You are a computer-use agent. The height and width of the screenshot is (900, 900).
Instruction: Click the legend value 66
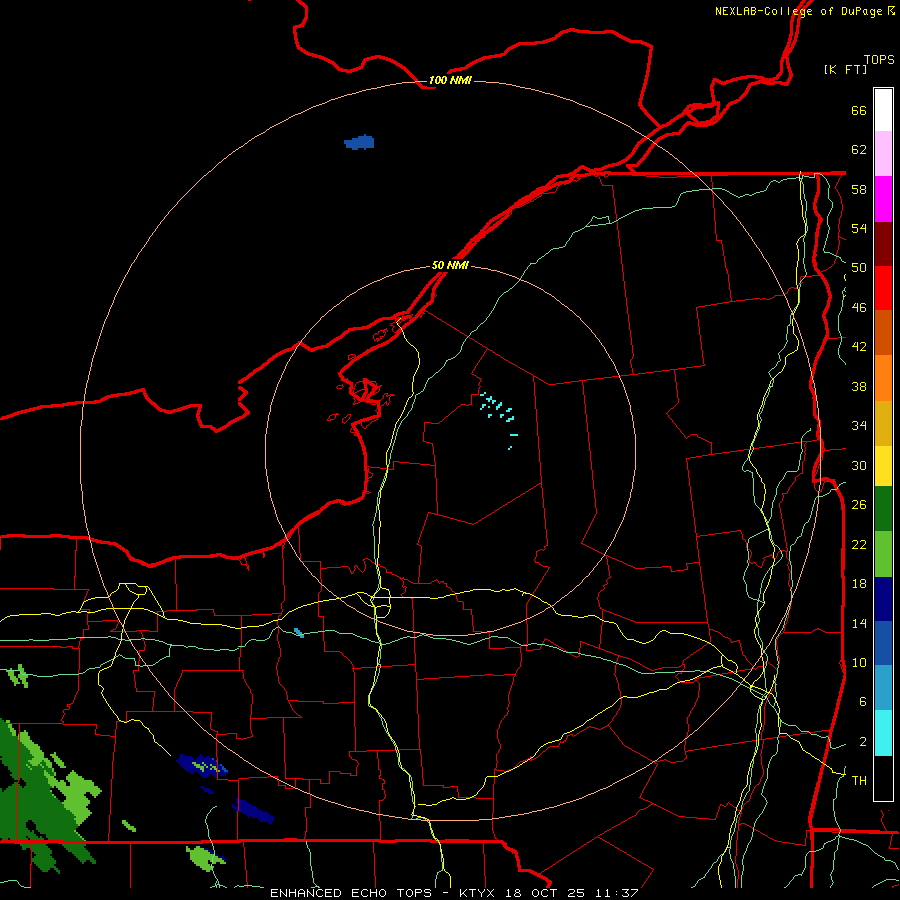(859, 110)
